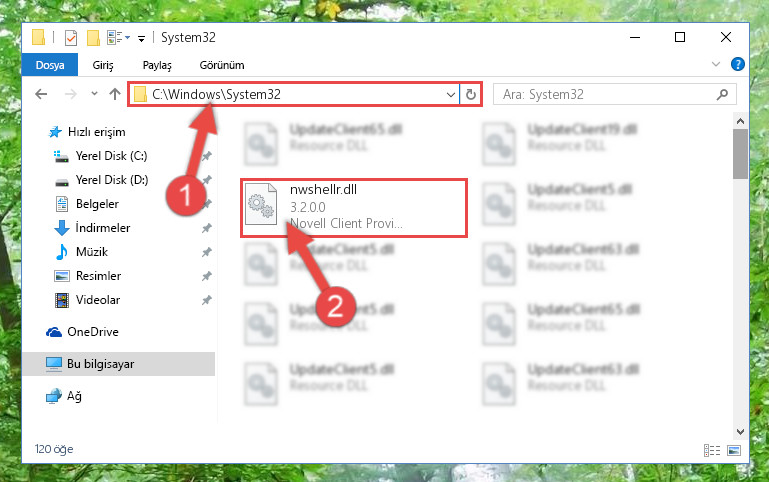Expand the ribbon with chevron
Viewport: 769px width, 482px height.
[x=716, y=64]
